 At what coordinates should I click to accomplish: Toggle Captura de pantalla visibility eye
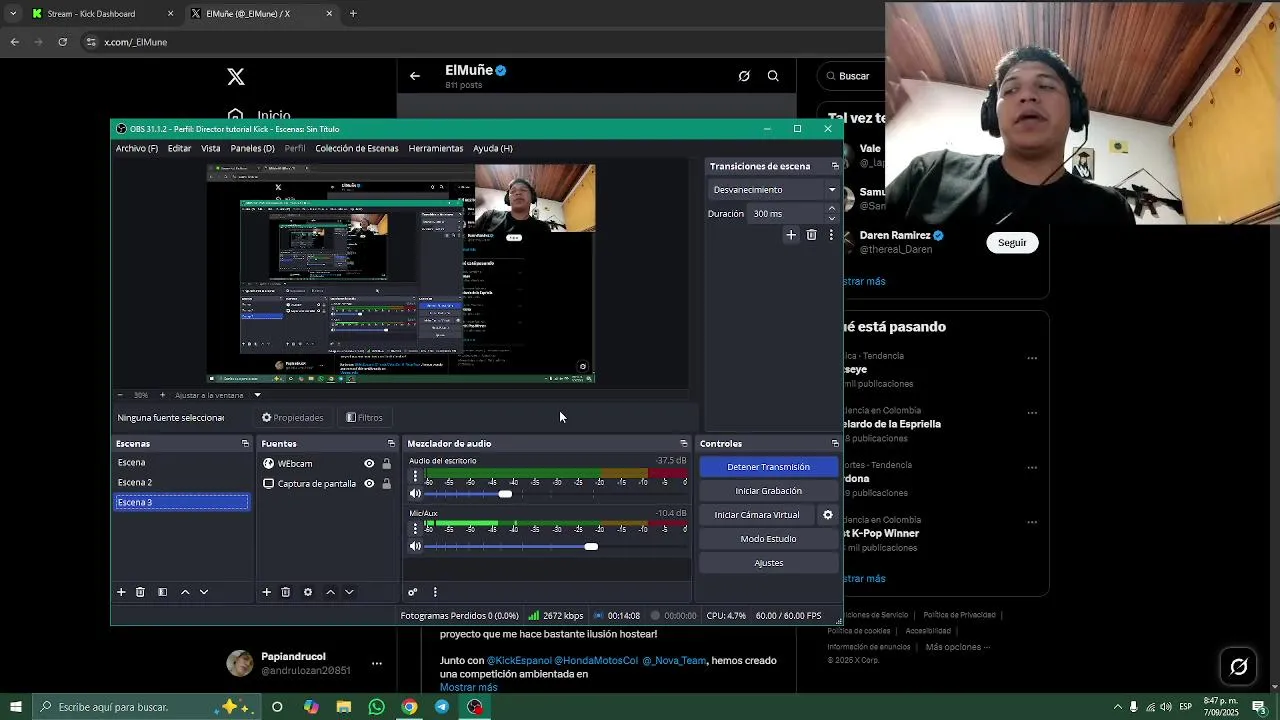click(369, 484)
